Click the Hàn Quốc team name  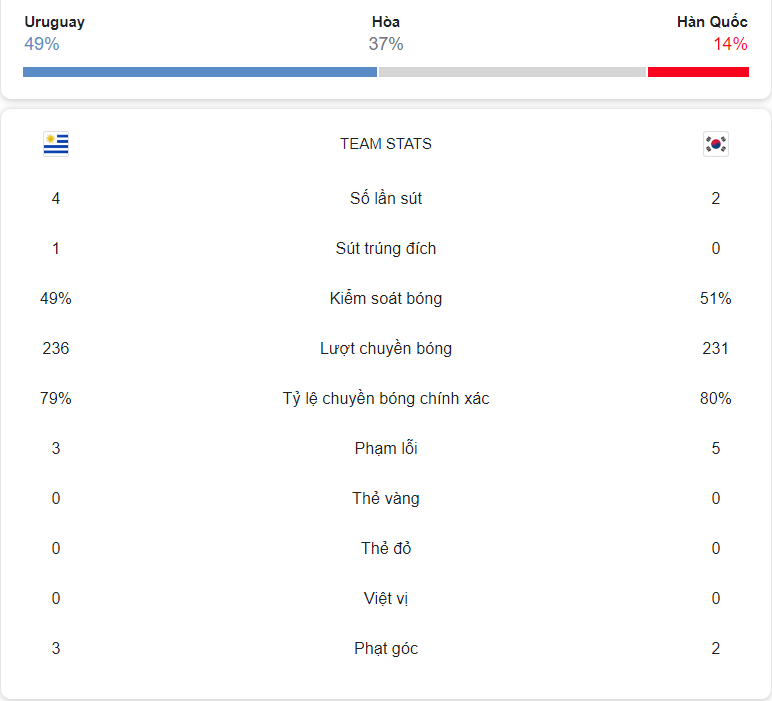point(712,22)
